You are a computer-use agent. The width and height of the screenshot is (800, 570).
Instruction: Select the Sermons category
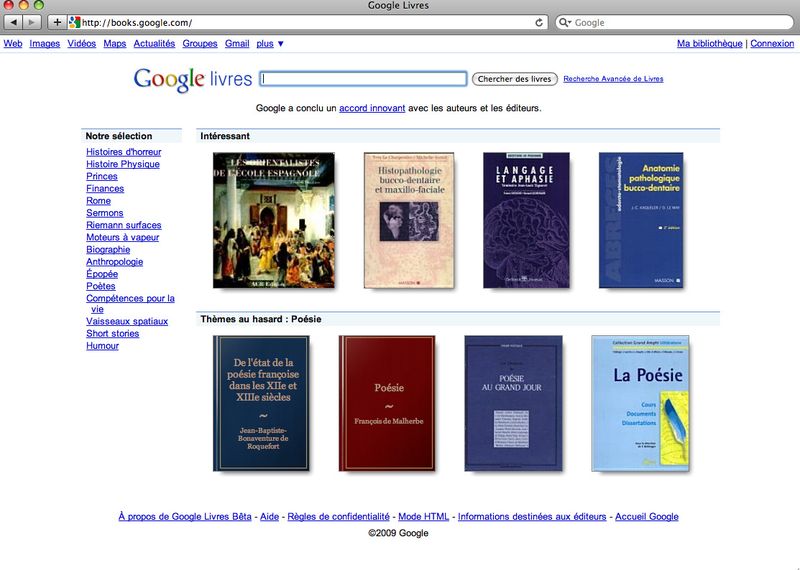(x=105, y=213)
